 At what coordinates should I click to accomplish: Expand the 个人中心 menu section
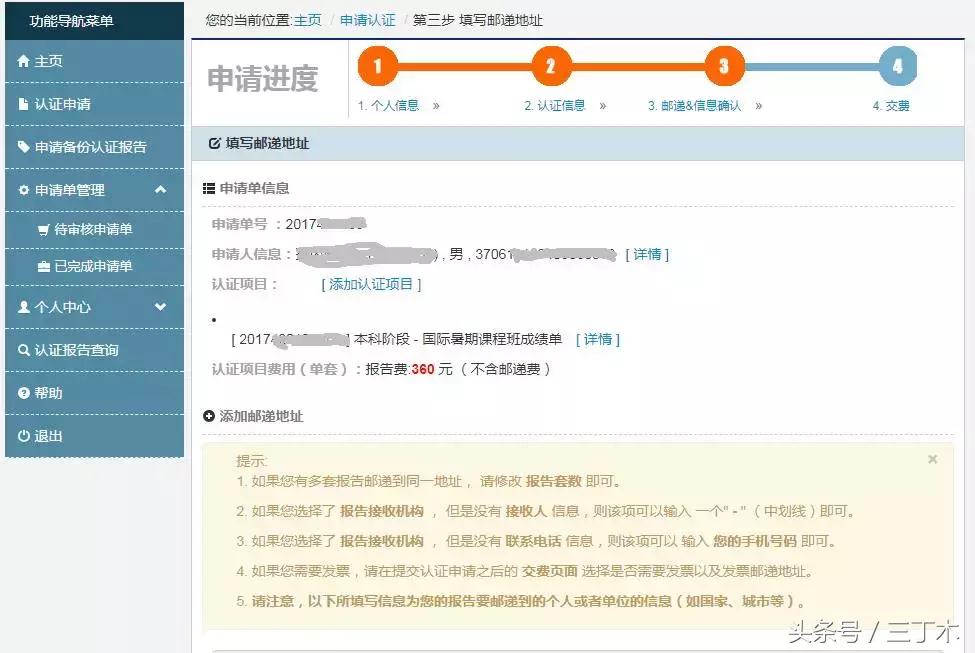(x=159, y=307)
